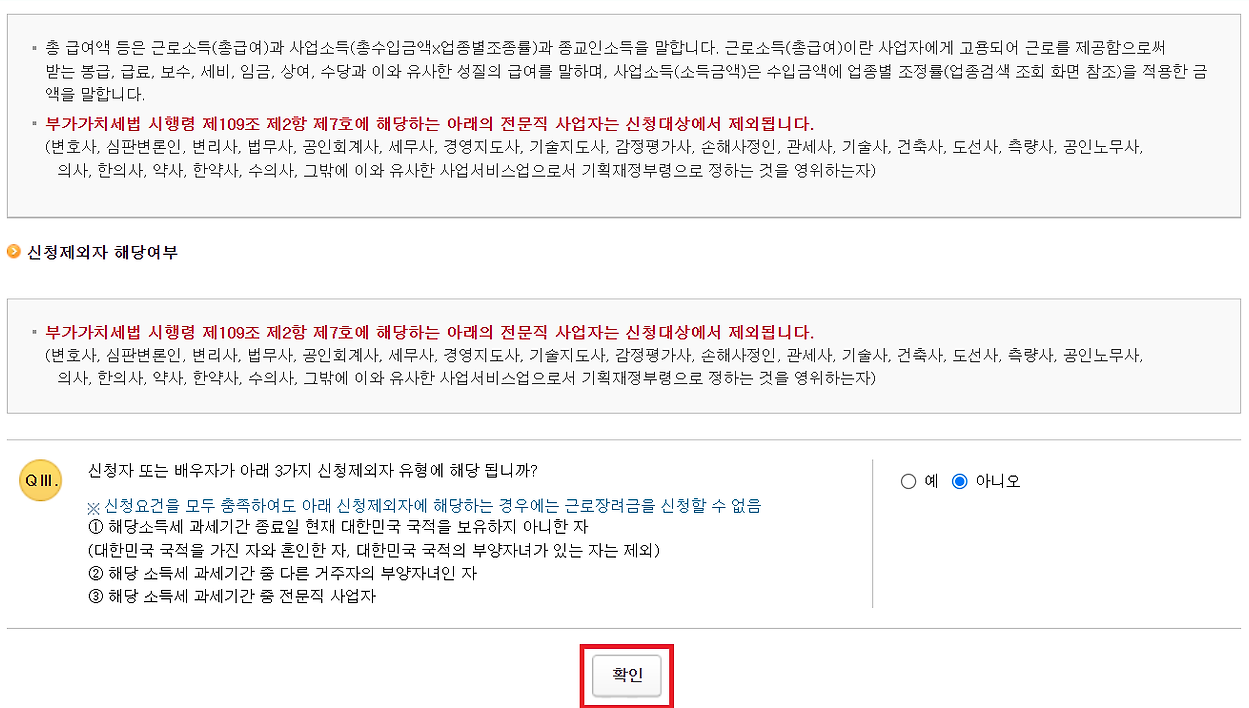
Task: Click the 확인 confirmation button
Action: (x=627, y=675)
